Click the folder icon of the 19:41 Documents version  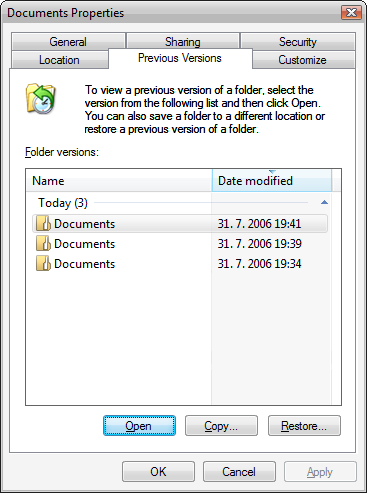(x=43, y=223)
